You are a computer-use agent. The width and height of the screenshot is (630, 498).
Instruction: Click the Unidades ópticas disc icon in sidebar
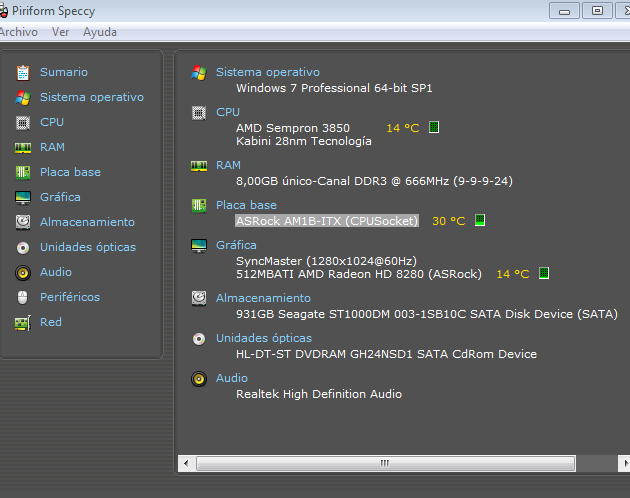tap(23, 248)
